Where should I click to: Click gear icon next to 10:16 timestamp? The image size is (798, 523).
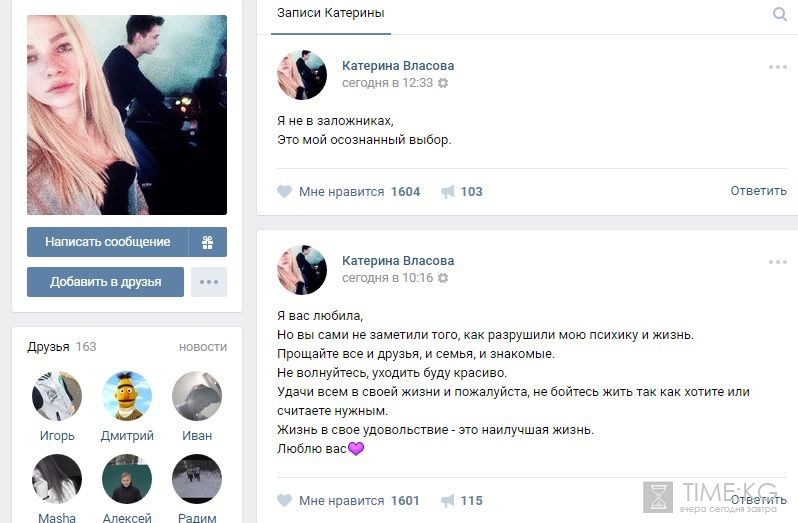pyautogui.click(x=443, y=278)
